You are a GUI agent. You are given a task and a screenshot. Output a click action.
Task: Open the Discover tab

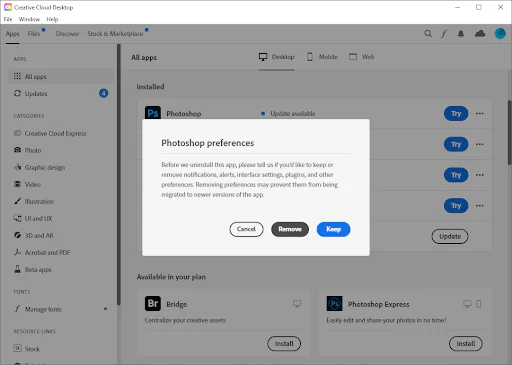click(67, 34)
